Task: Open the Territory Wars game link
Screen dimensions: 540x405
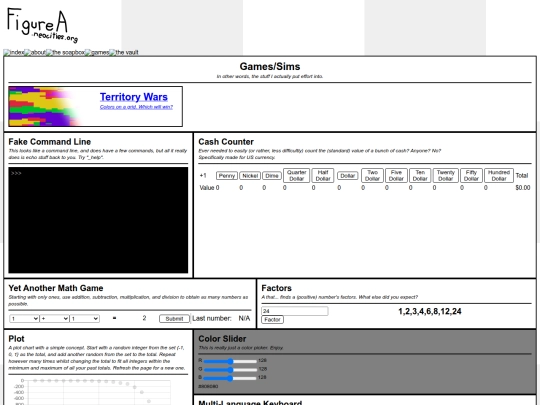Action: pyautogui.click(x=134, y=97)
